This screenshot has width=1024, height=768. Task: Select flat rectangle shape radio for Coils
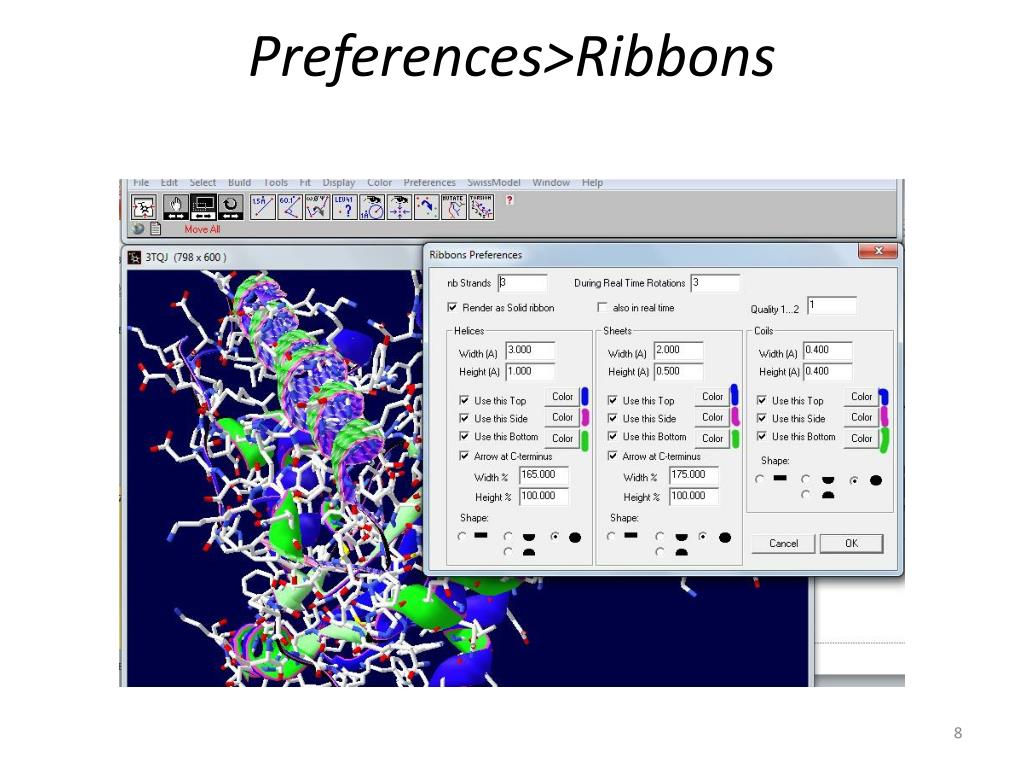(x=760, y=479)
